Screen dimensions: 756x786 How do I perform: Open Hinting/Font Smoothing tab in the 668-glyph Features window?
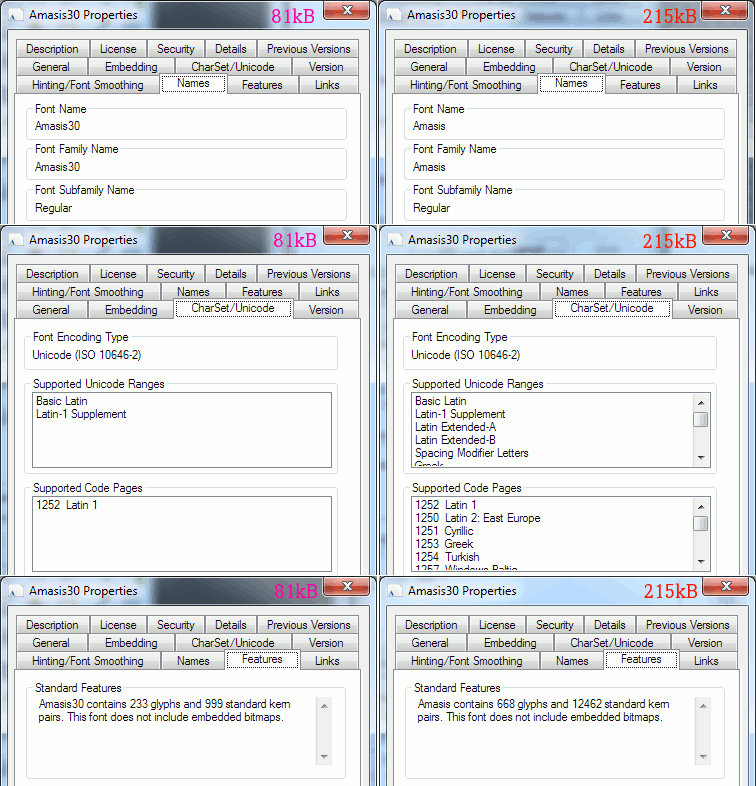(467, 661)
